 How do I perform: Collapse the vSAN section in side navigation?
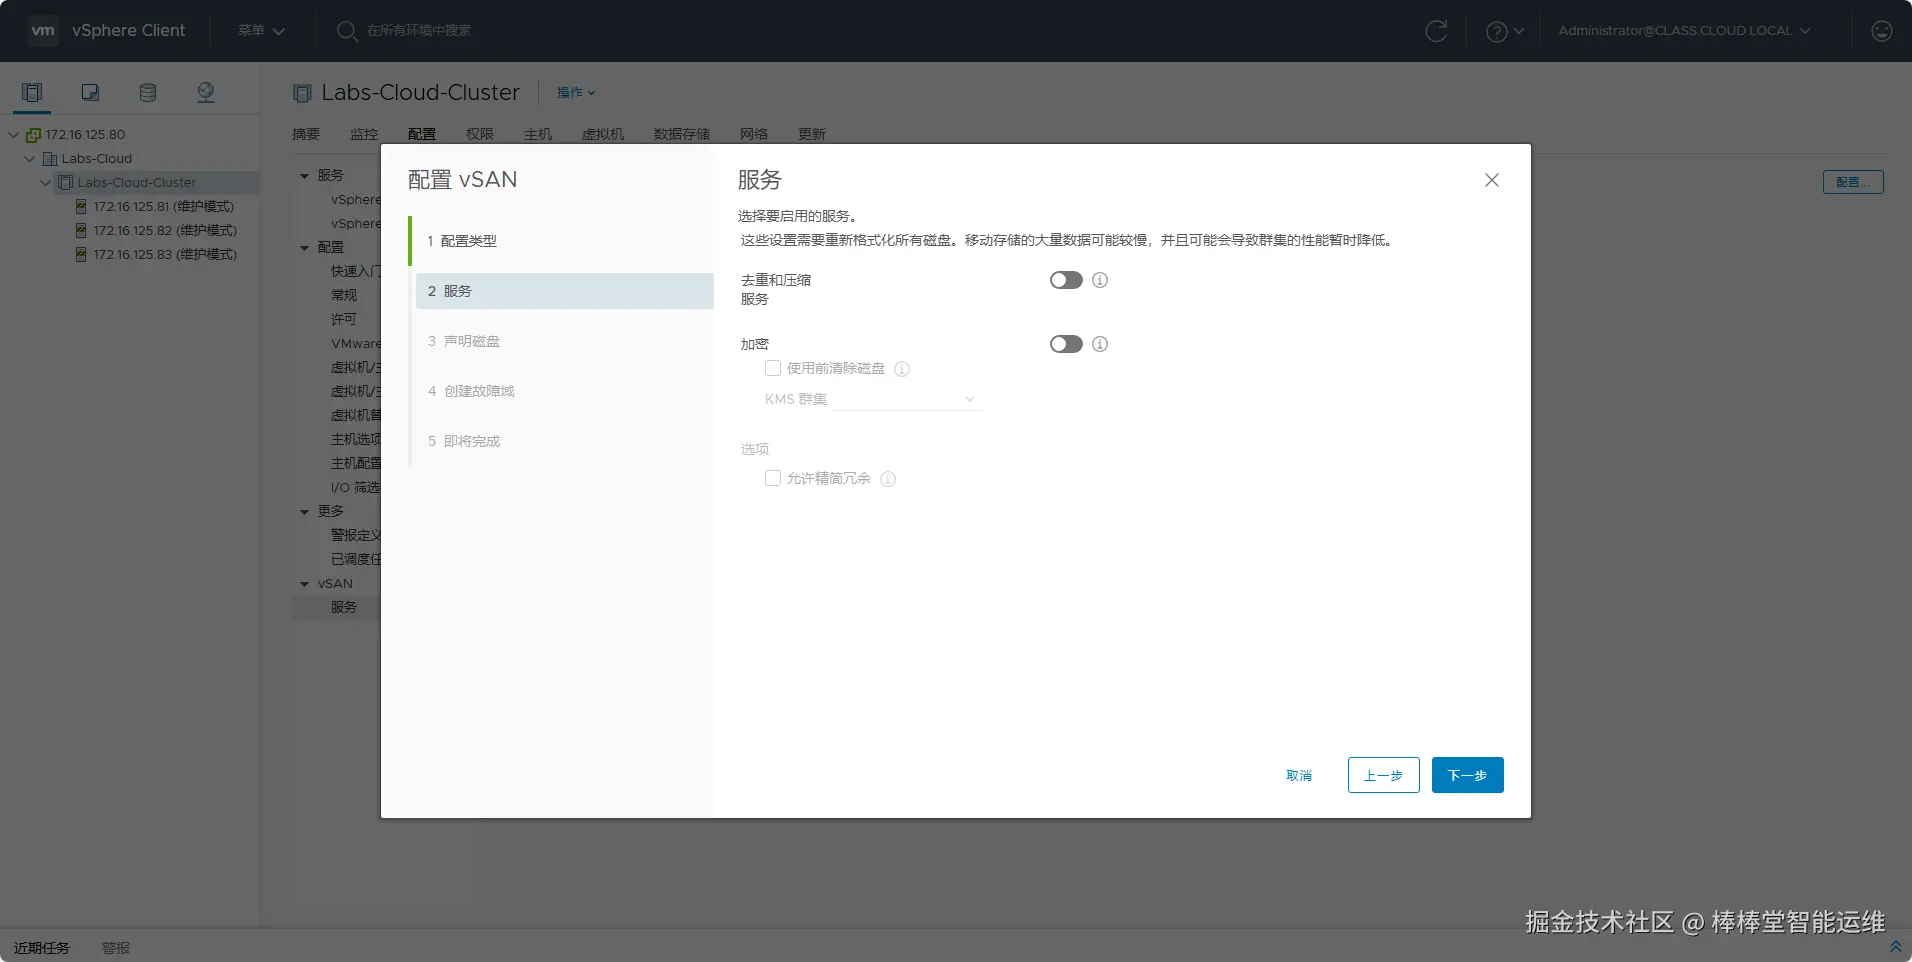(x=305, y=584)
